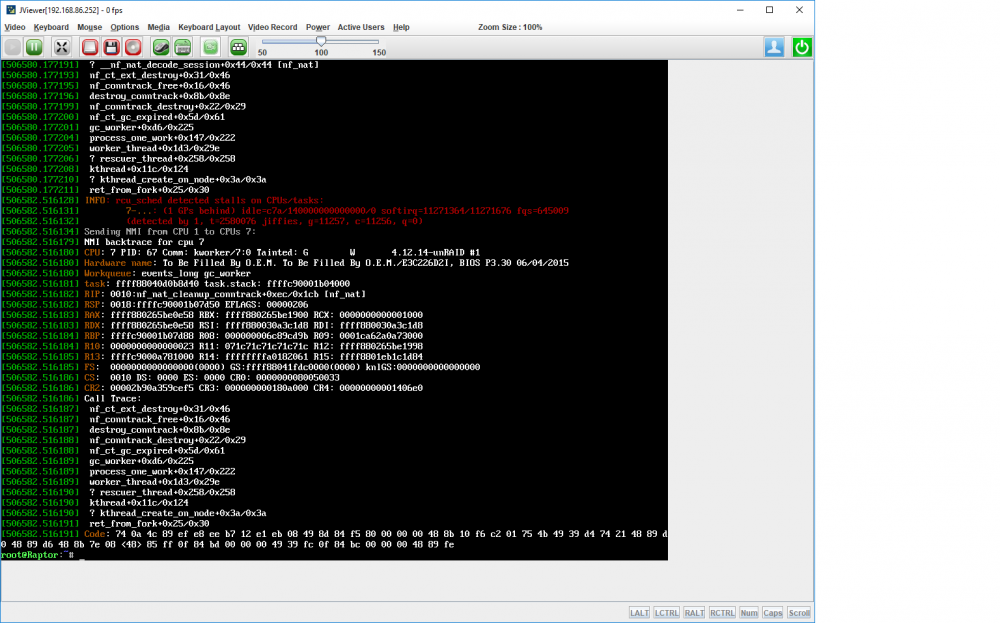Open the Keyboard menu
The height and width of the screenshot is (623, 1000).
[x=51, y=27]
